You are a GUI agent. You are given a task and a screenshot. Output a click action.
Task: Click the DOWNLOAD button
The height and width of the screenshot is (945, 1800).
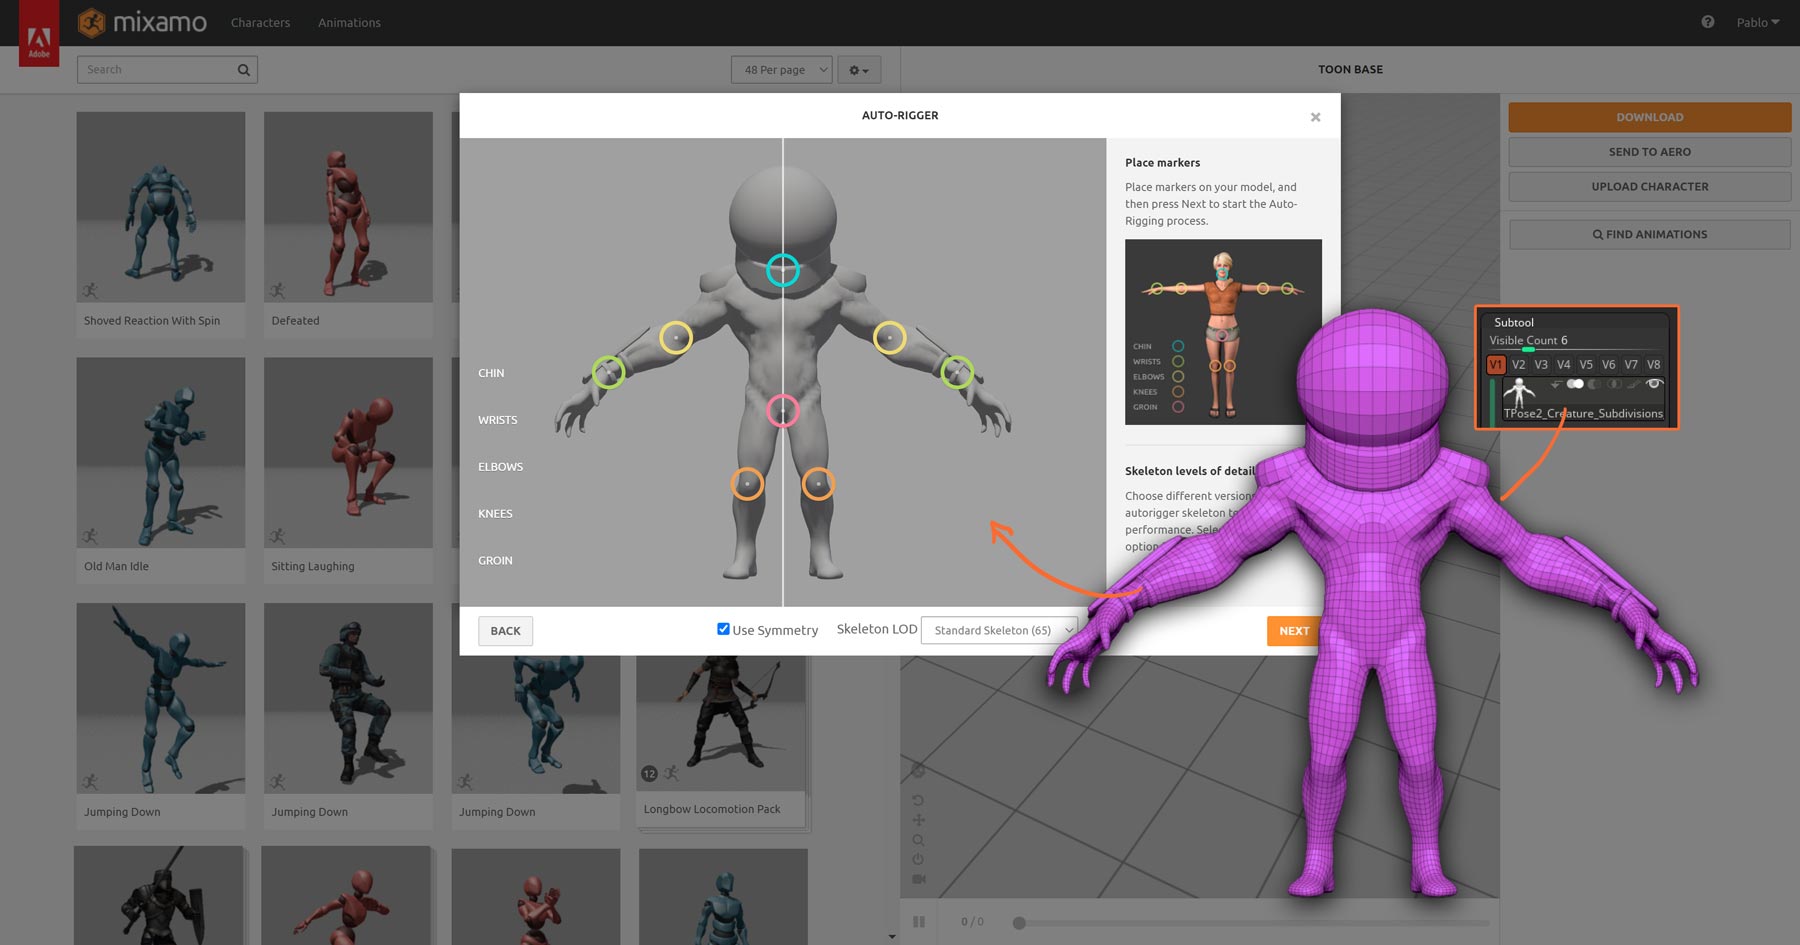click(1649, 117)
